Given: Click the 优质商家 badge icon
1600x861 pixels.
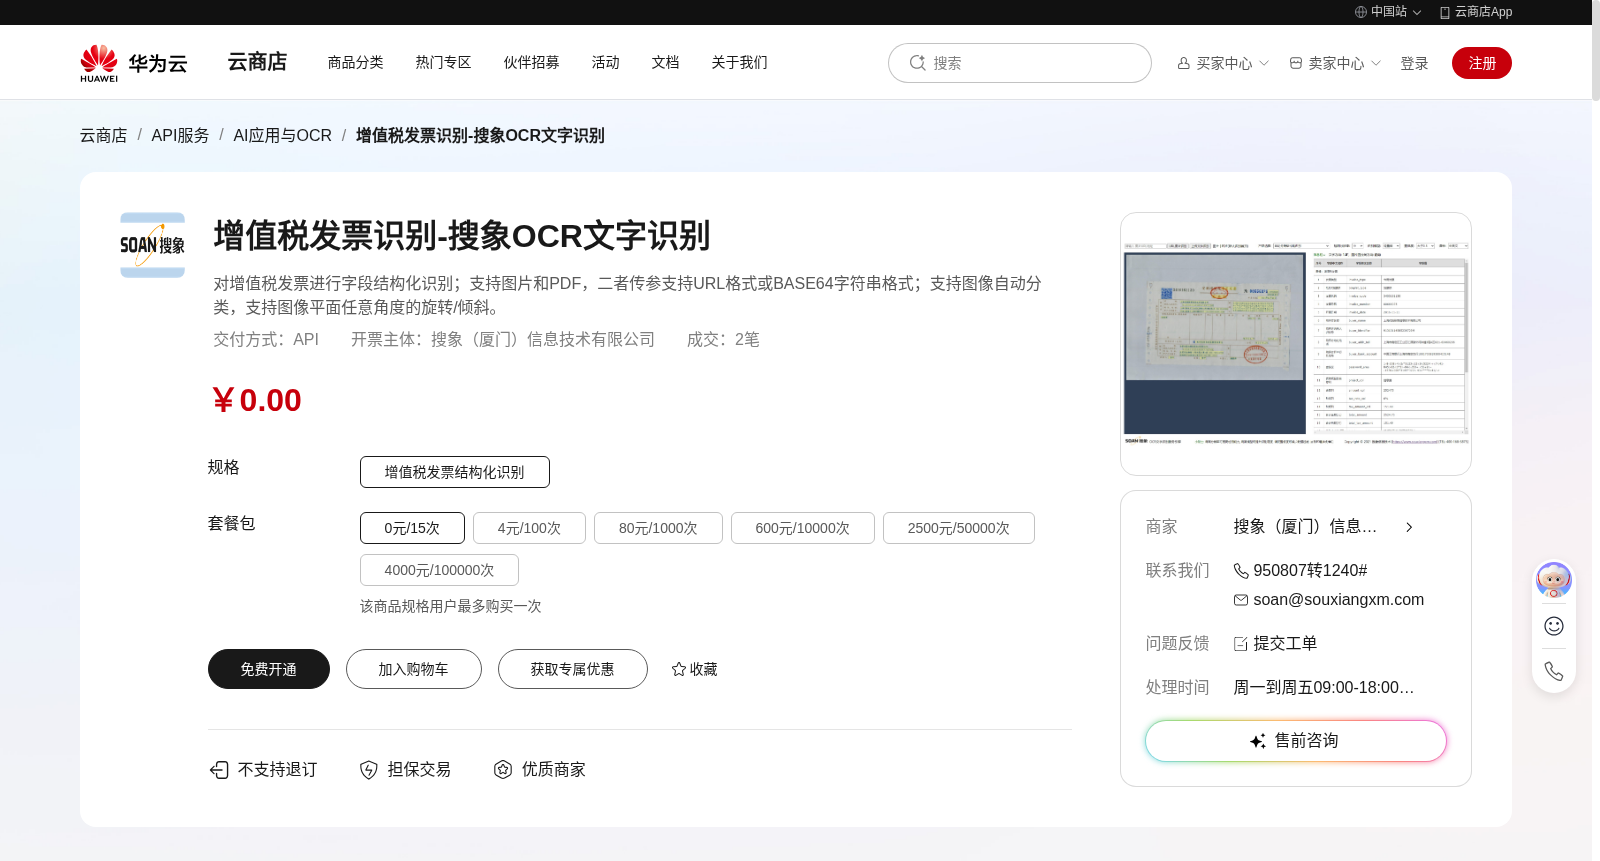Looking at the screenshot, I should 503,769.
